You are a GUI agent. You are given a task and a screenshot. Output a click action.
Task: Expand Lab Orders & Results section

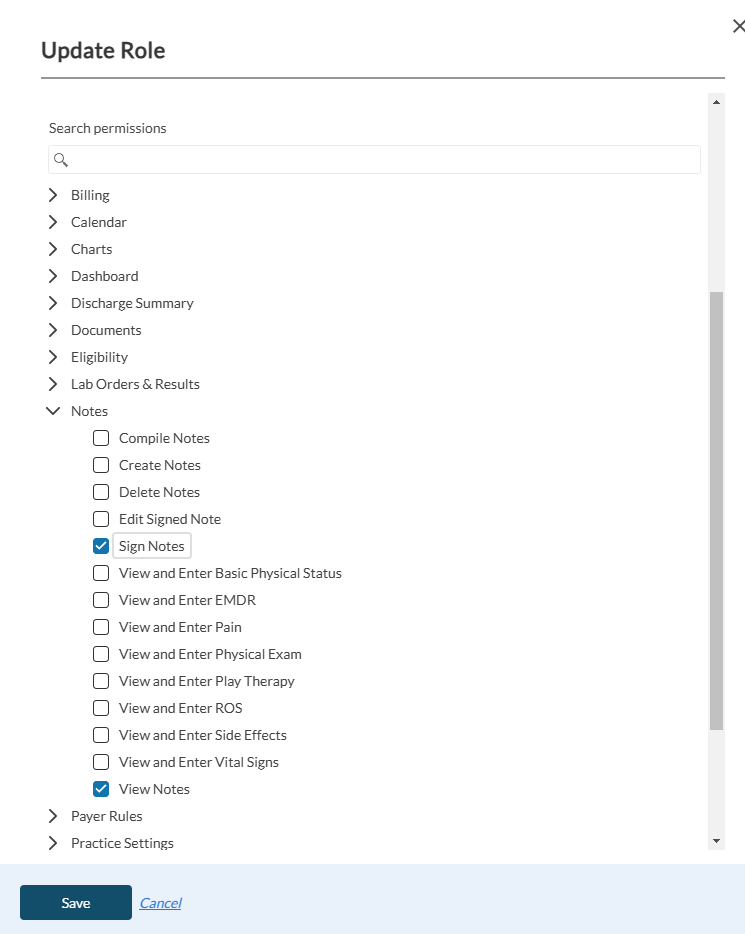click(x=54, y=384)
